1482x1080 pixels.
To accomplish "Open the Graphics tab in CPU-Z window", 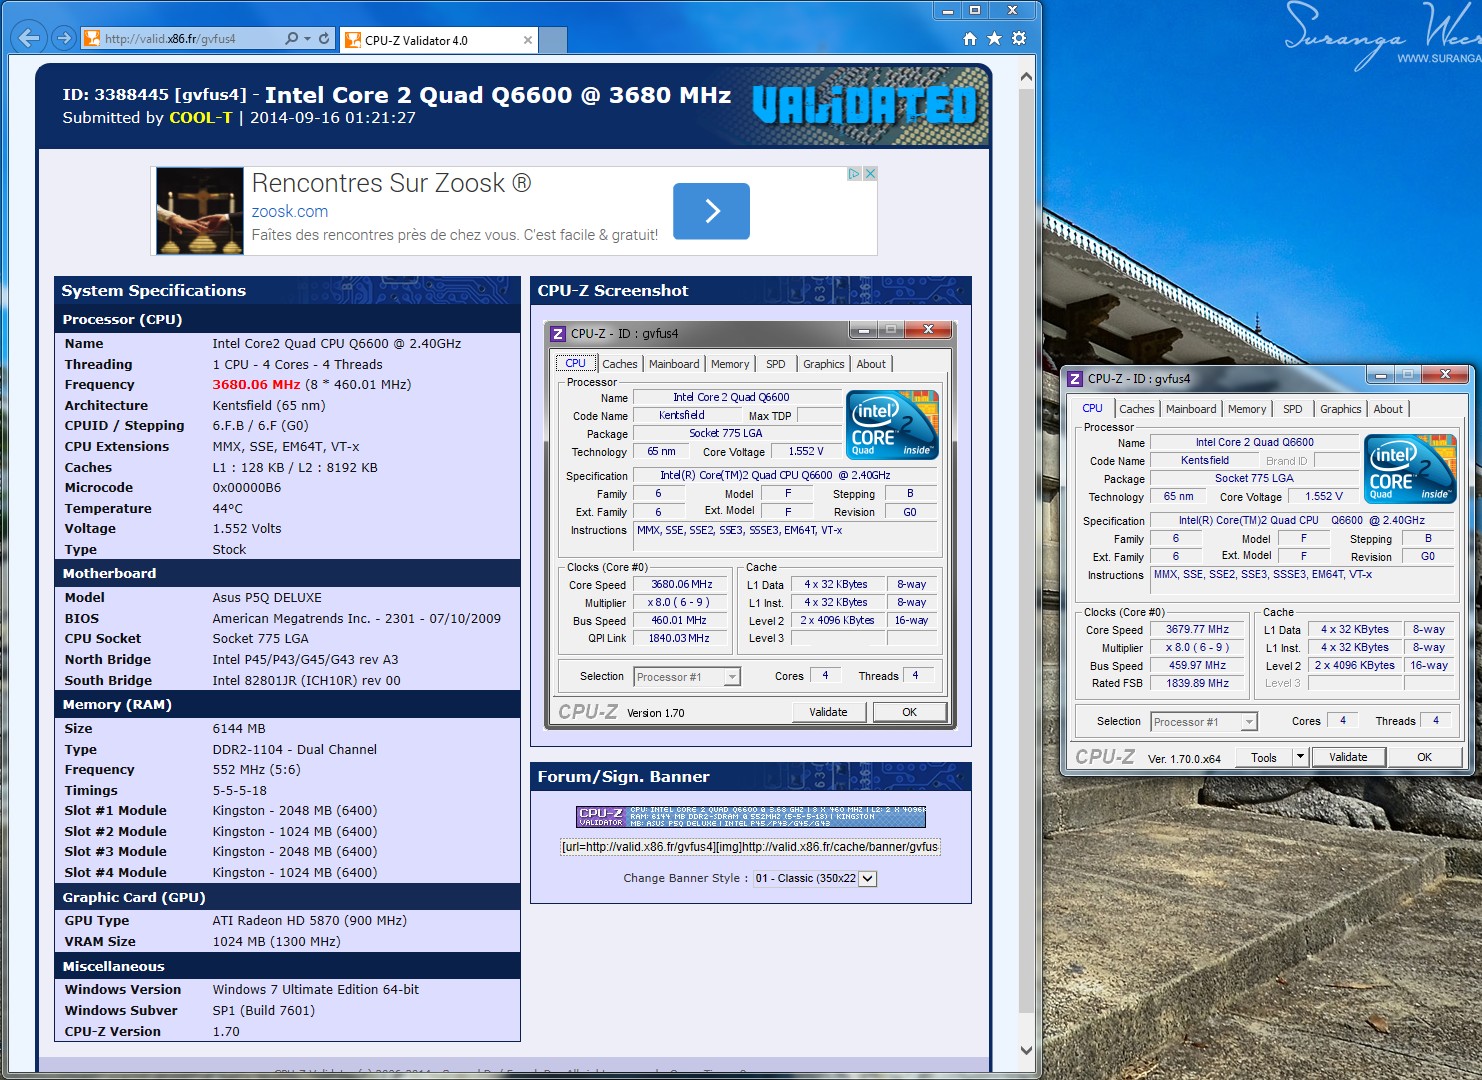I will pyautogui.click(x=1340, y=409).
